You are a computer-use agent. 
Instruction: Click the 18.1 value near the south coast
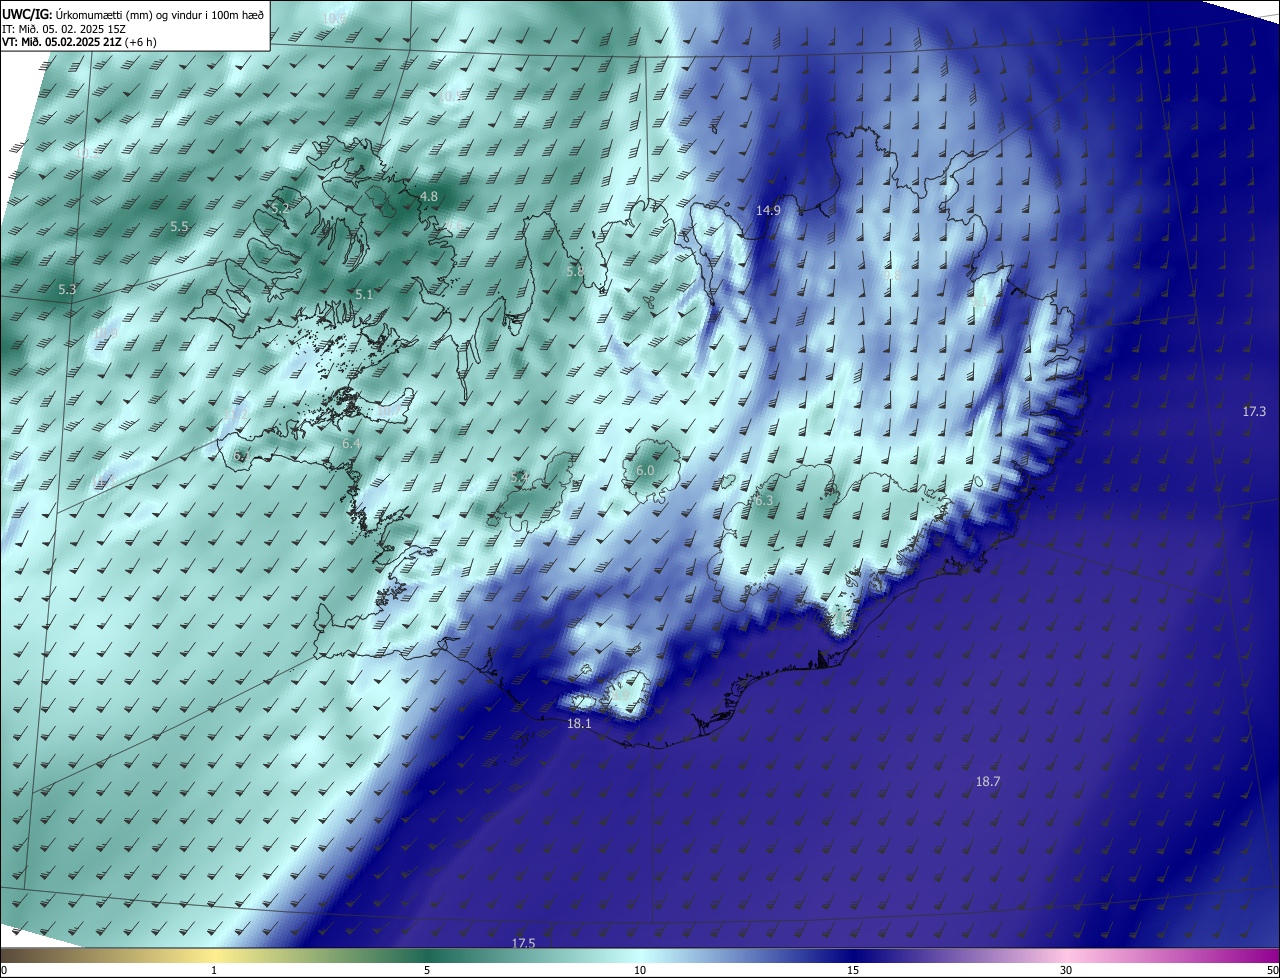click(x=579, y=723)
